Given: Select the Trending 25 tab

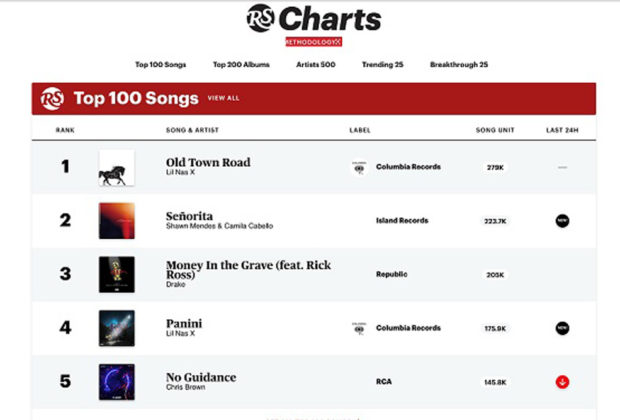Looking at the screenshot, I should [382, 65].
